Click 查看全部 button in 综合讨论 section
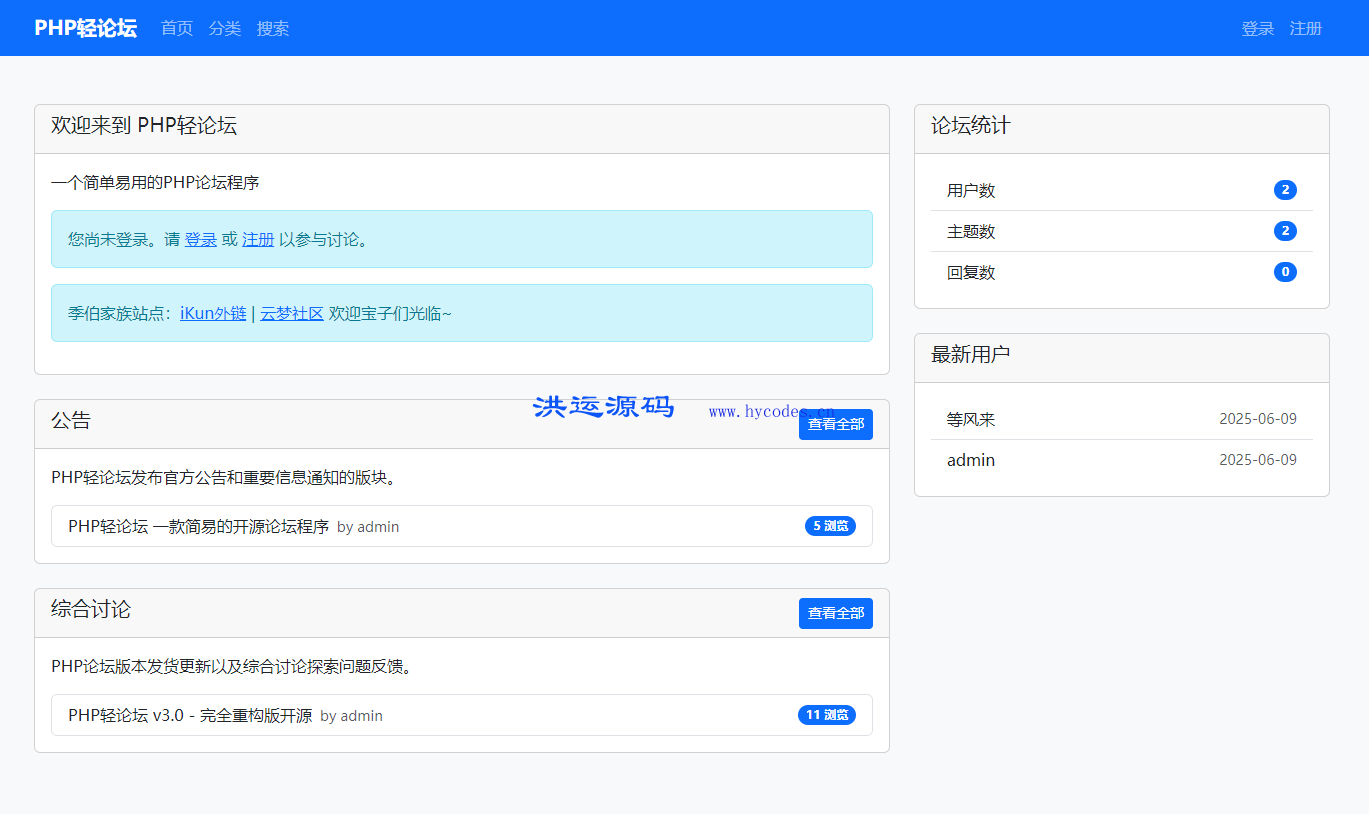This screenshot has width=1369, height=814. pos(836,613)
